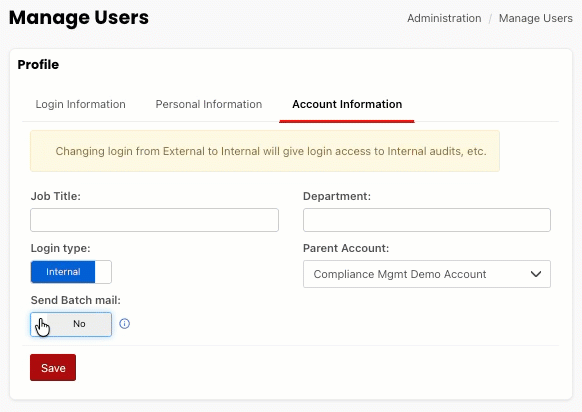
Task: Click the Manage Users breadcrumb link
Action: [x=536, y=18]
